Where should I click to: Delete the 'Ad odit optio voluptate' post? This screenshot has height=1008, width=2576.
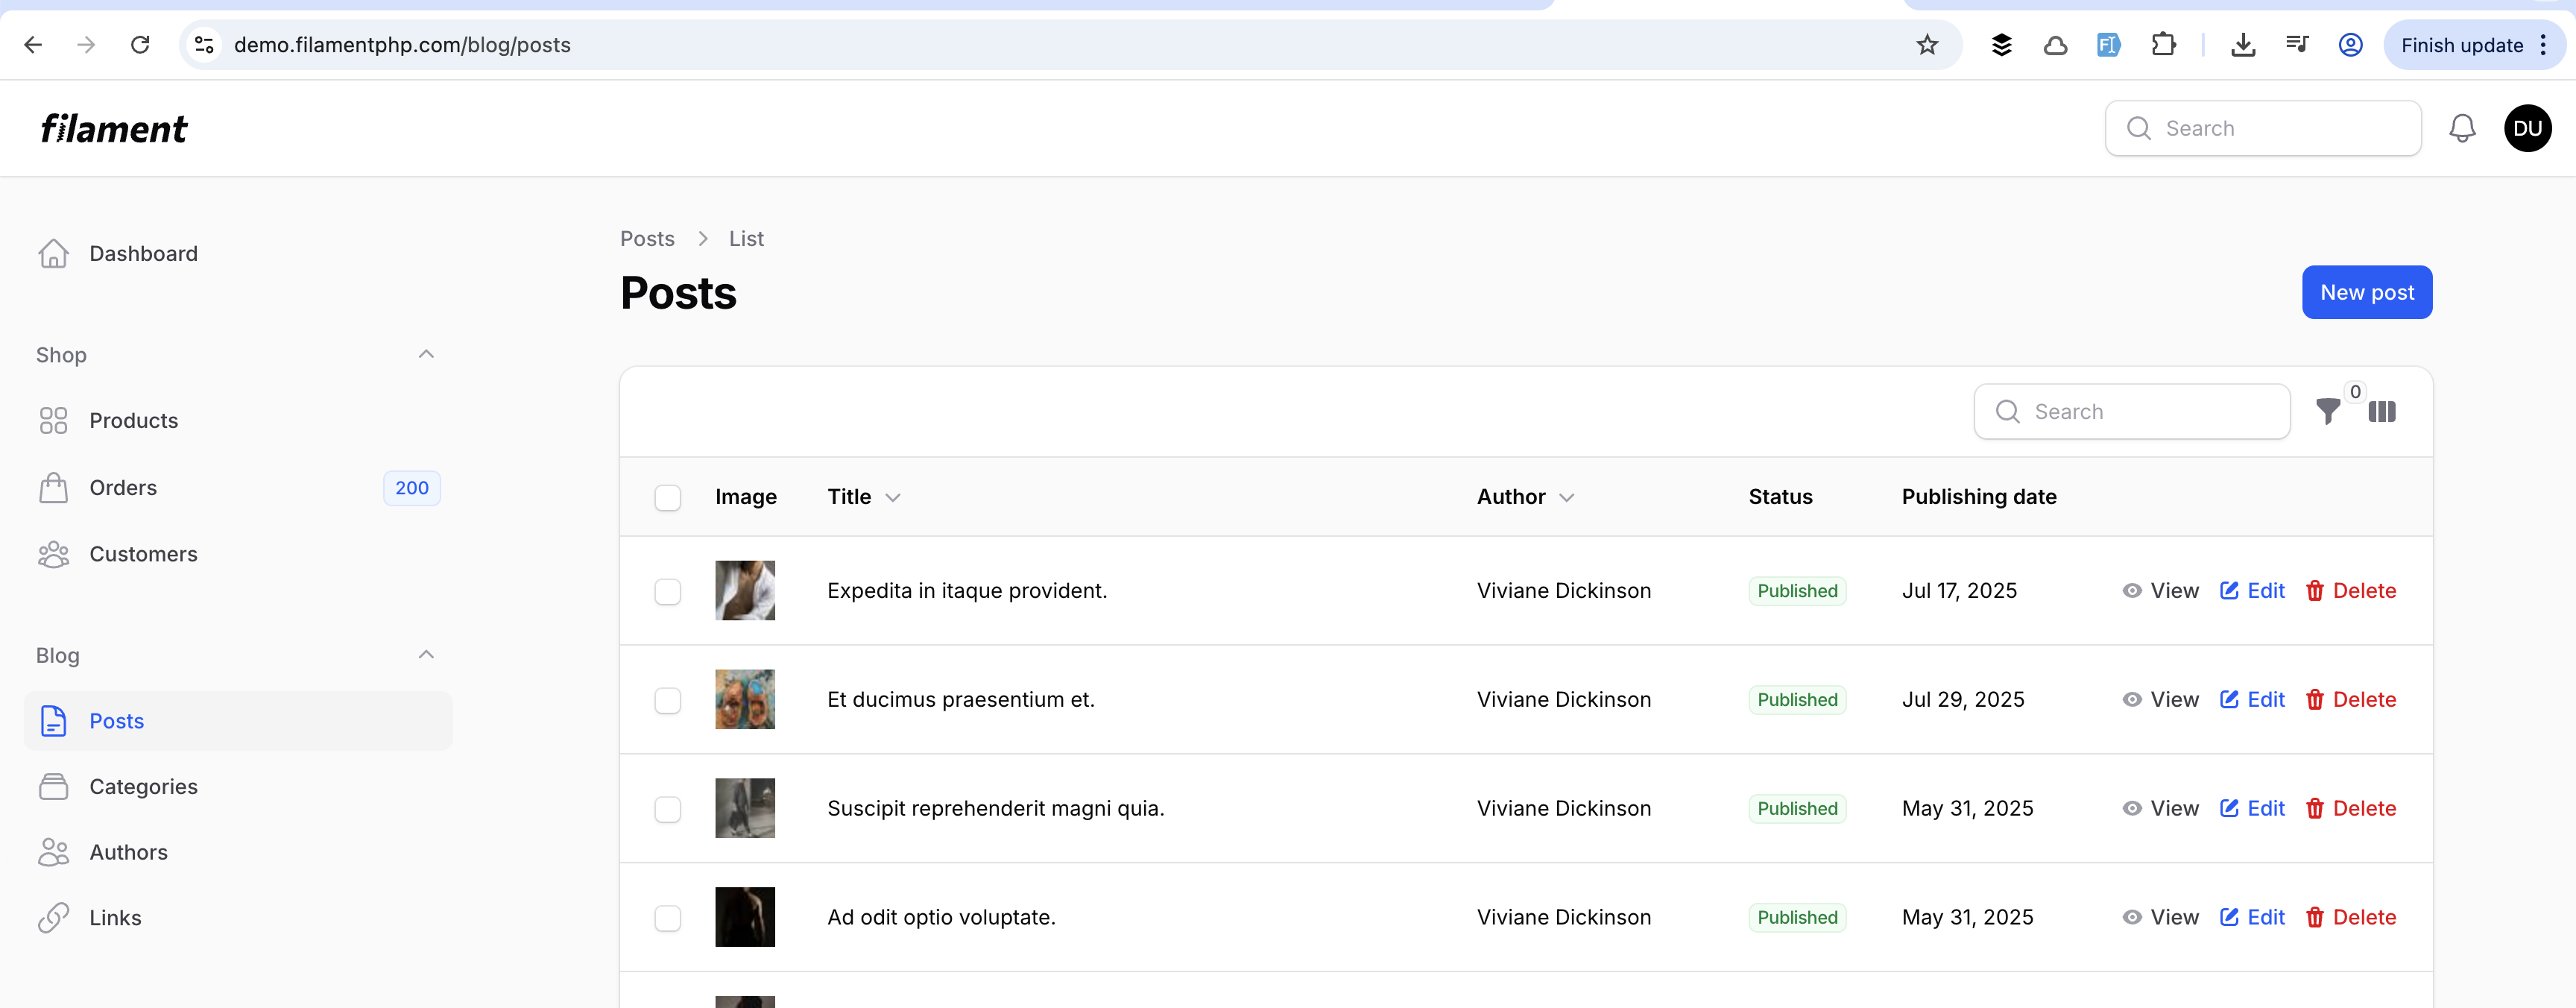click(2350, 917)
